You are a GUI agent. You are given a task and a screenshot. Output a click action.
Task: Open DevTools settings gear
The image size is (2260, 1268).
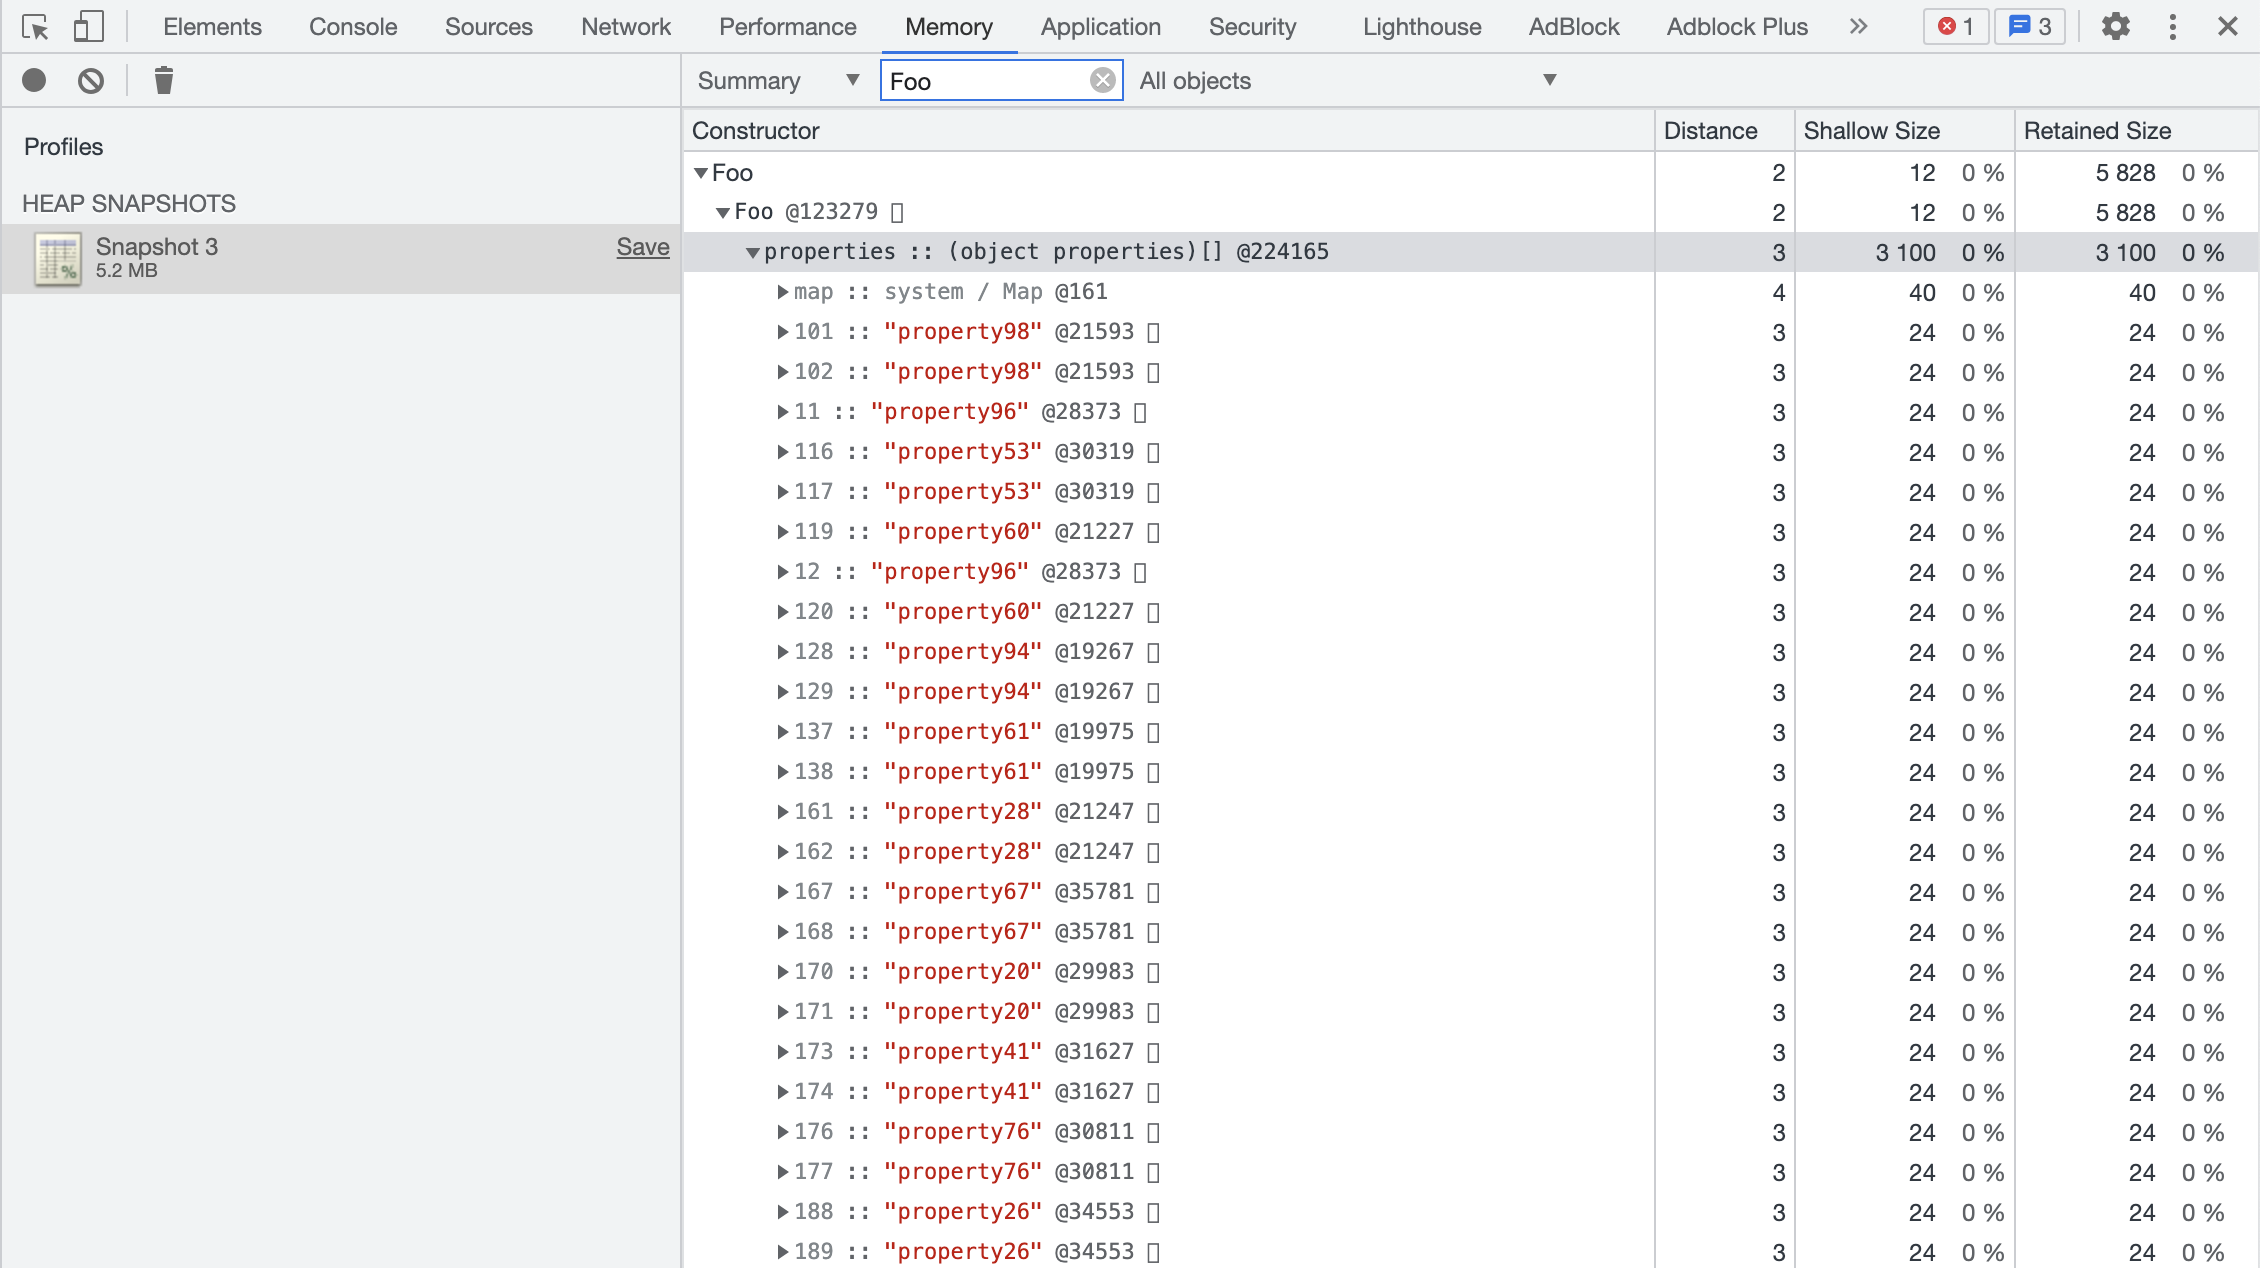click(2115, 27)
